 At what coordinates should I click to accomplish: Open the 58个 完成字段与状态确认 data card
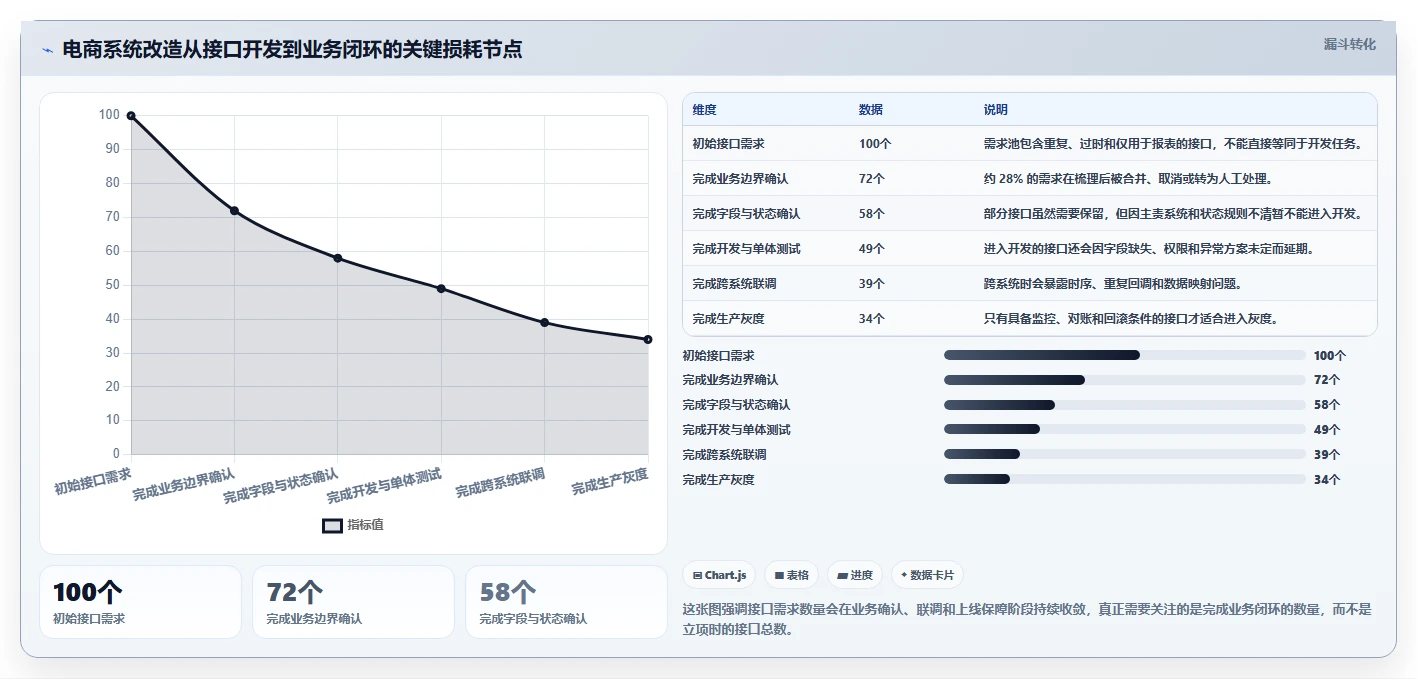(566, 602)
